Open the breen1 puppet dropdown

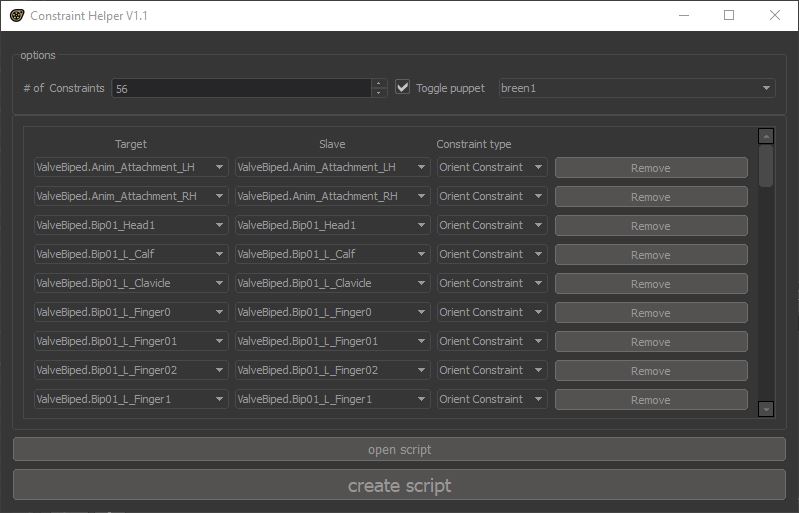tap(637, 88)
